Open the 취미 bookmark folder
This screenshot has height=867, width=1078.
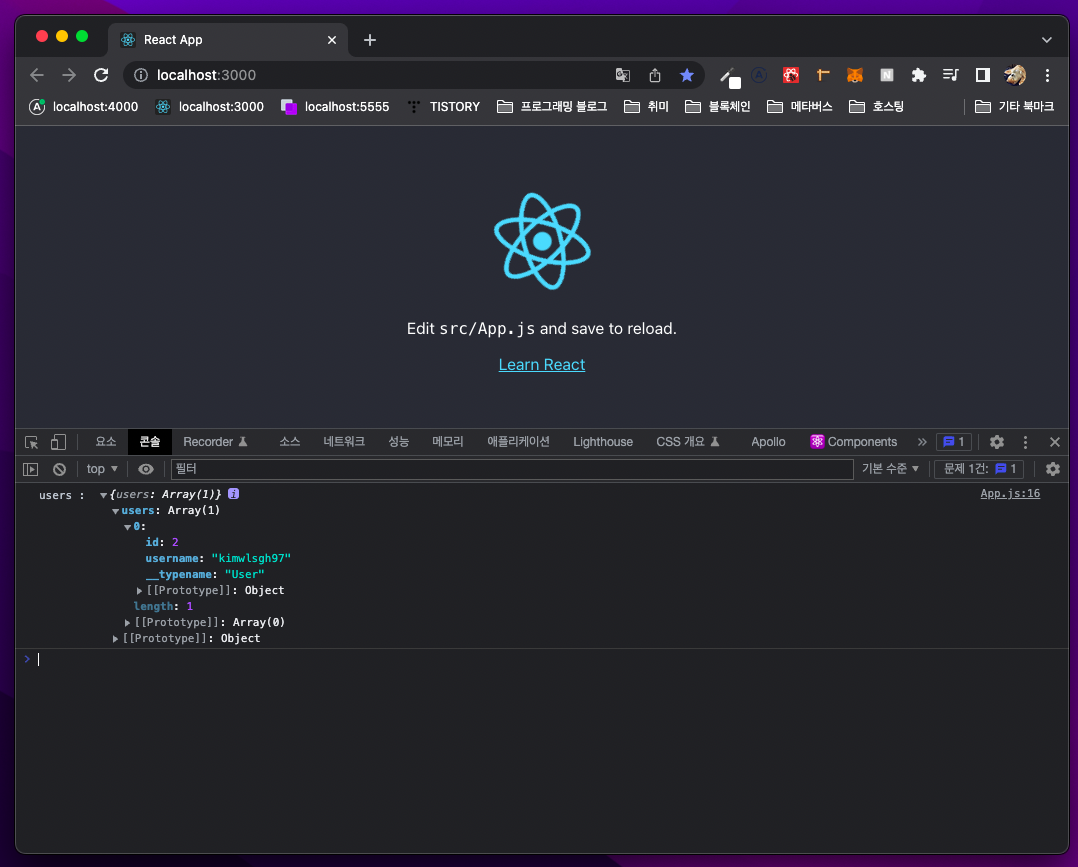click(x=646, y=107)
